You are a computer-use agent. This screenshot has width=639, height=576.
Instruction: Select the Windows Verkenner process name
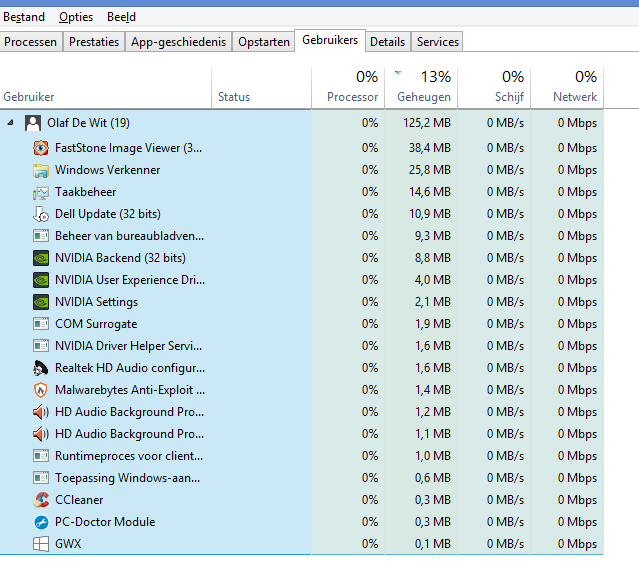tap(108, 170)
